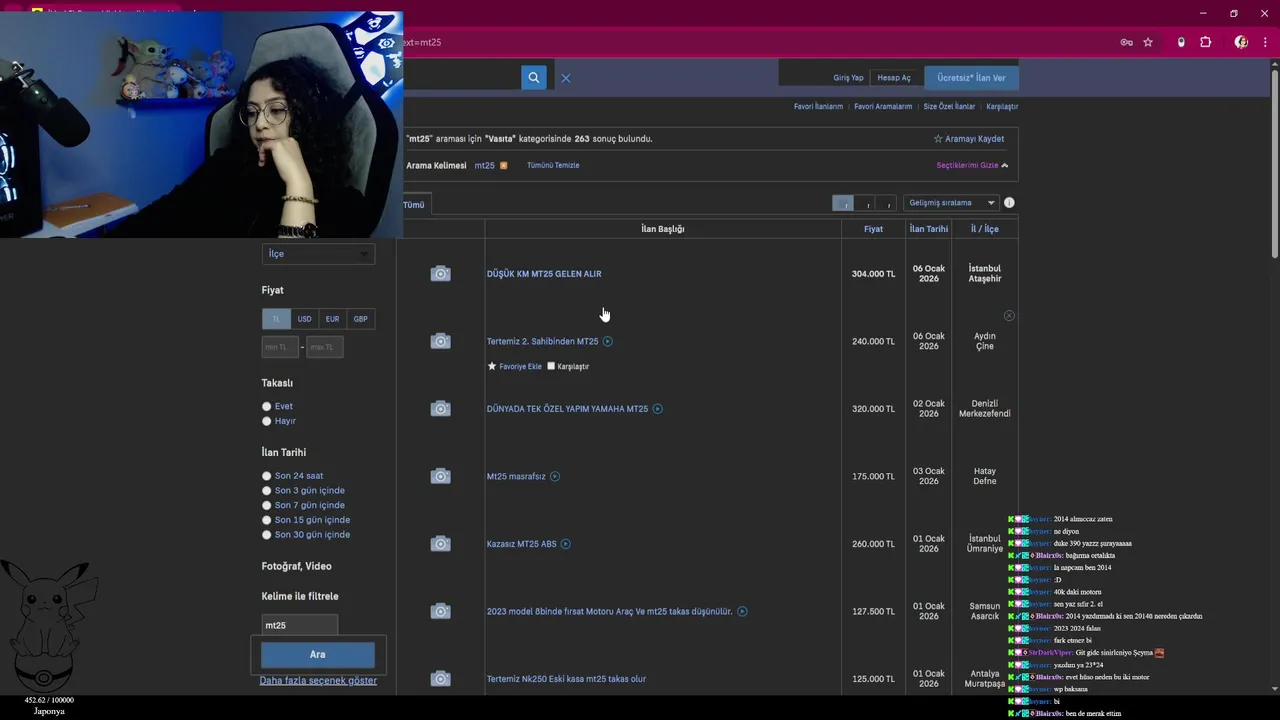Switch to the Tümü tab
This screenshot has height=720, width=1280.
point(414,204)
